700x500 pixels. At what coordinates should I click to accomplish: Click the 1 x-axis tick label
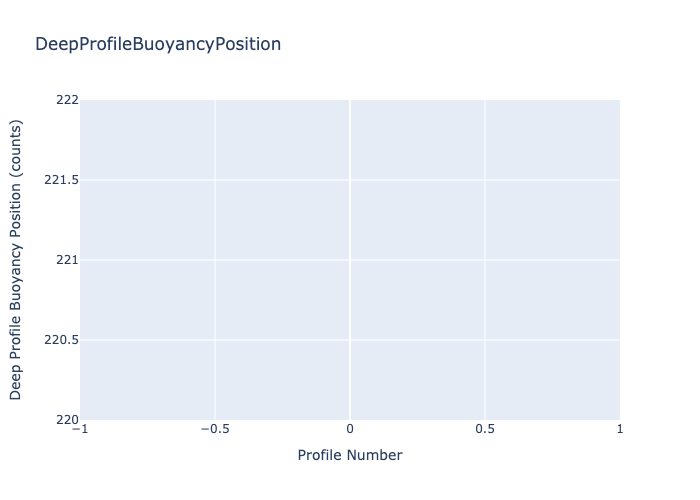[x=620, y=429]
